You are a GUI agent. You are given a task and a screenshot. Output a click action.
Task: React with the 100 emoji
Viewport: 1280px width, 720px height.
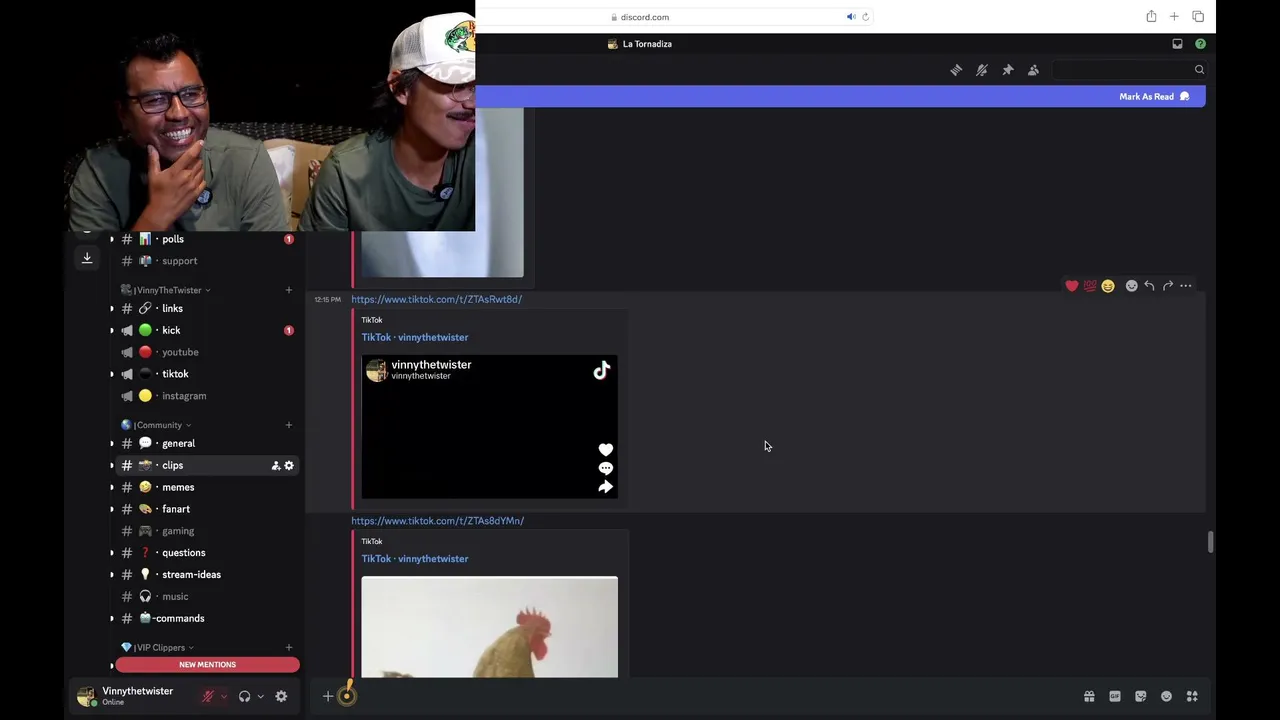pyautogui.click(x=1090, y=286)
